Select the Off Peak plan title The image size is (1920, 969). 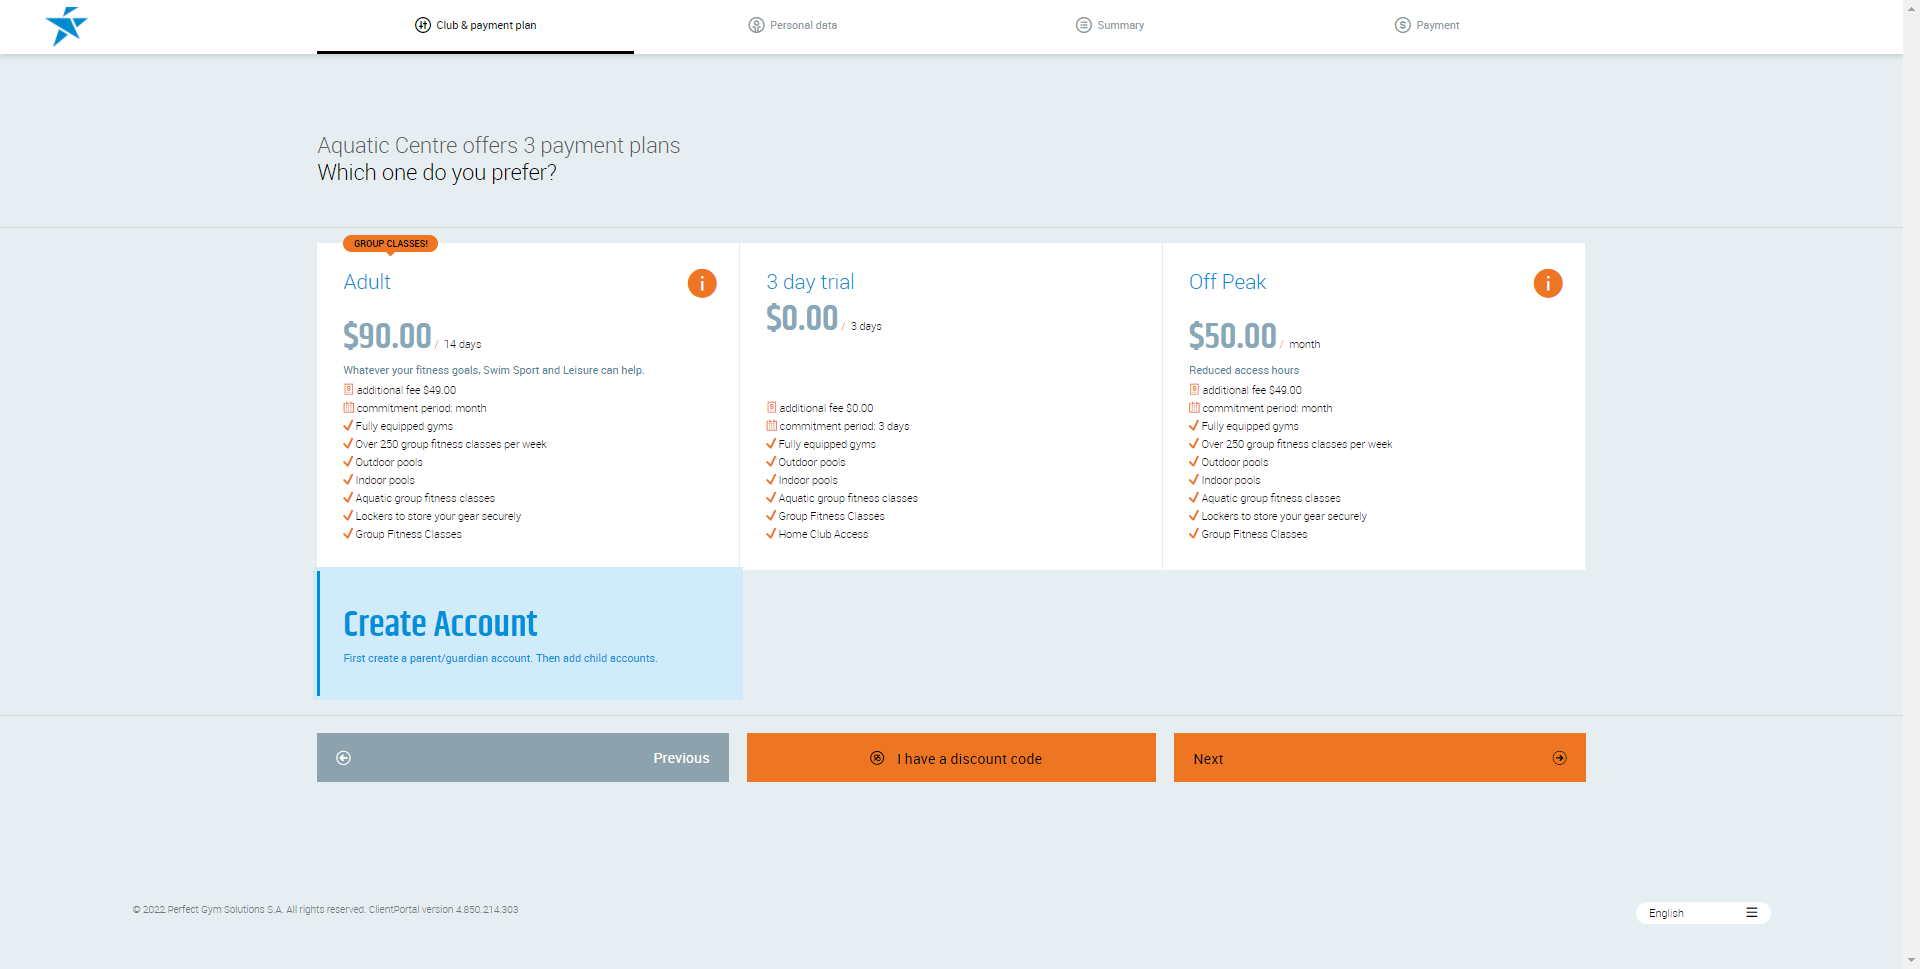click(x=1227, y=282)
